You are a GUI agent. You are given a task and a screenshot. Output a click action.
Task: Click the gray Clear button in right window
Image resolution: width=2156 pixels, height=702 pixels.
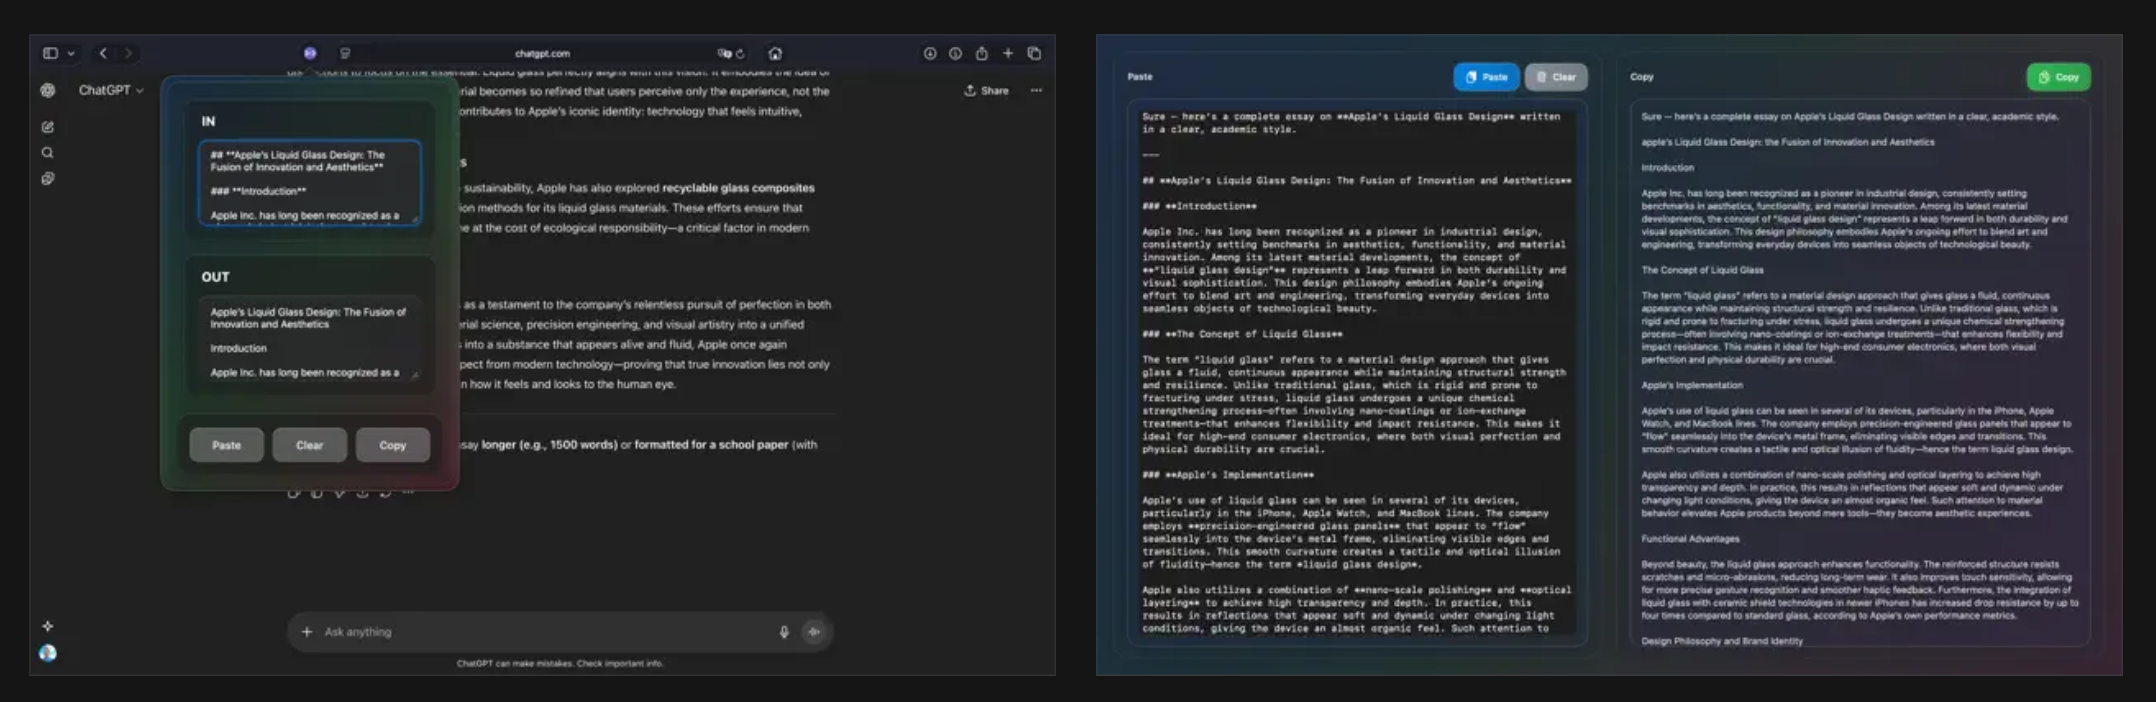click(1556, 77)
